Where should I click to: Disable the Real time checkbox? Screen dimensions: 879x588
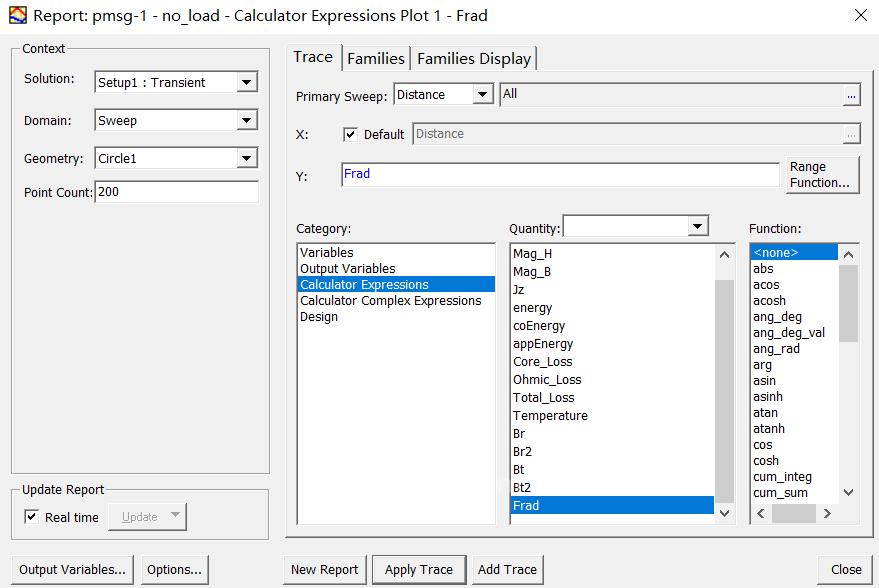[x=33, y=517]
